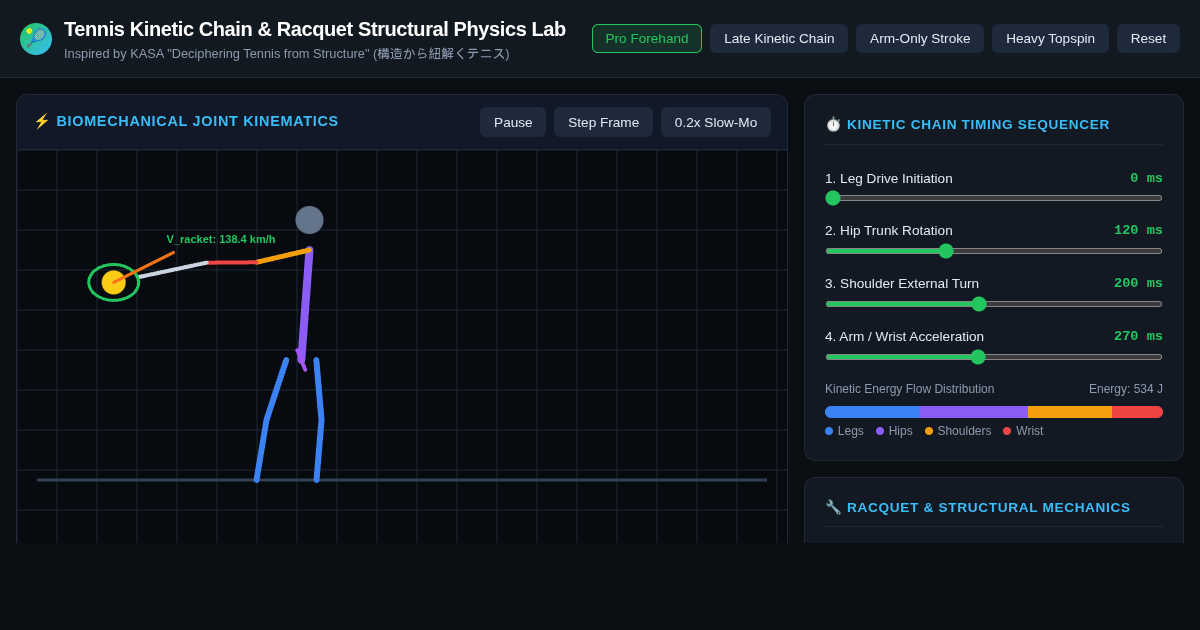Click the 1. Leg Drive Initiation label
The image size is (1200, 630).
pos(889,178)
